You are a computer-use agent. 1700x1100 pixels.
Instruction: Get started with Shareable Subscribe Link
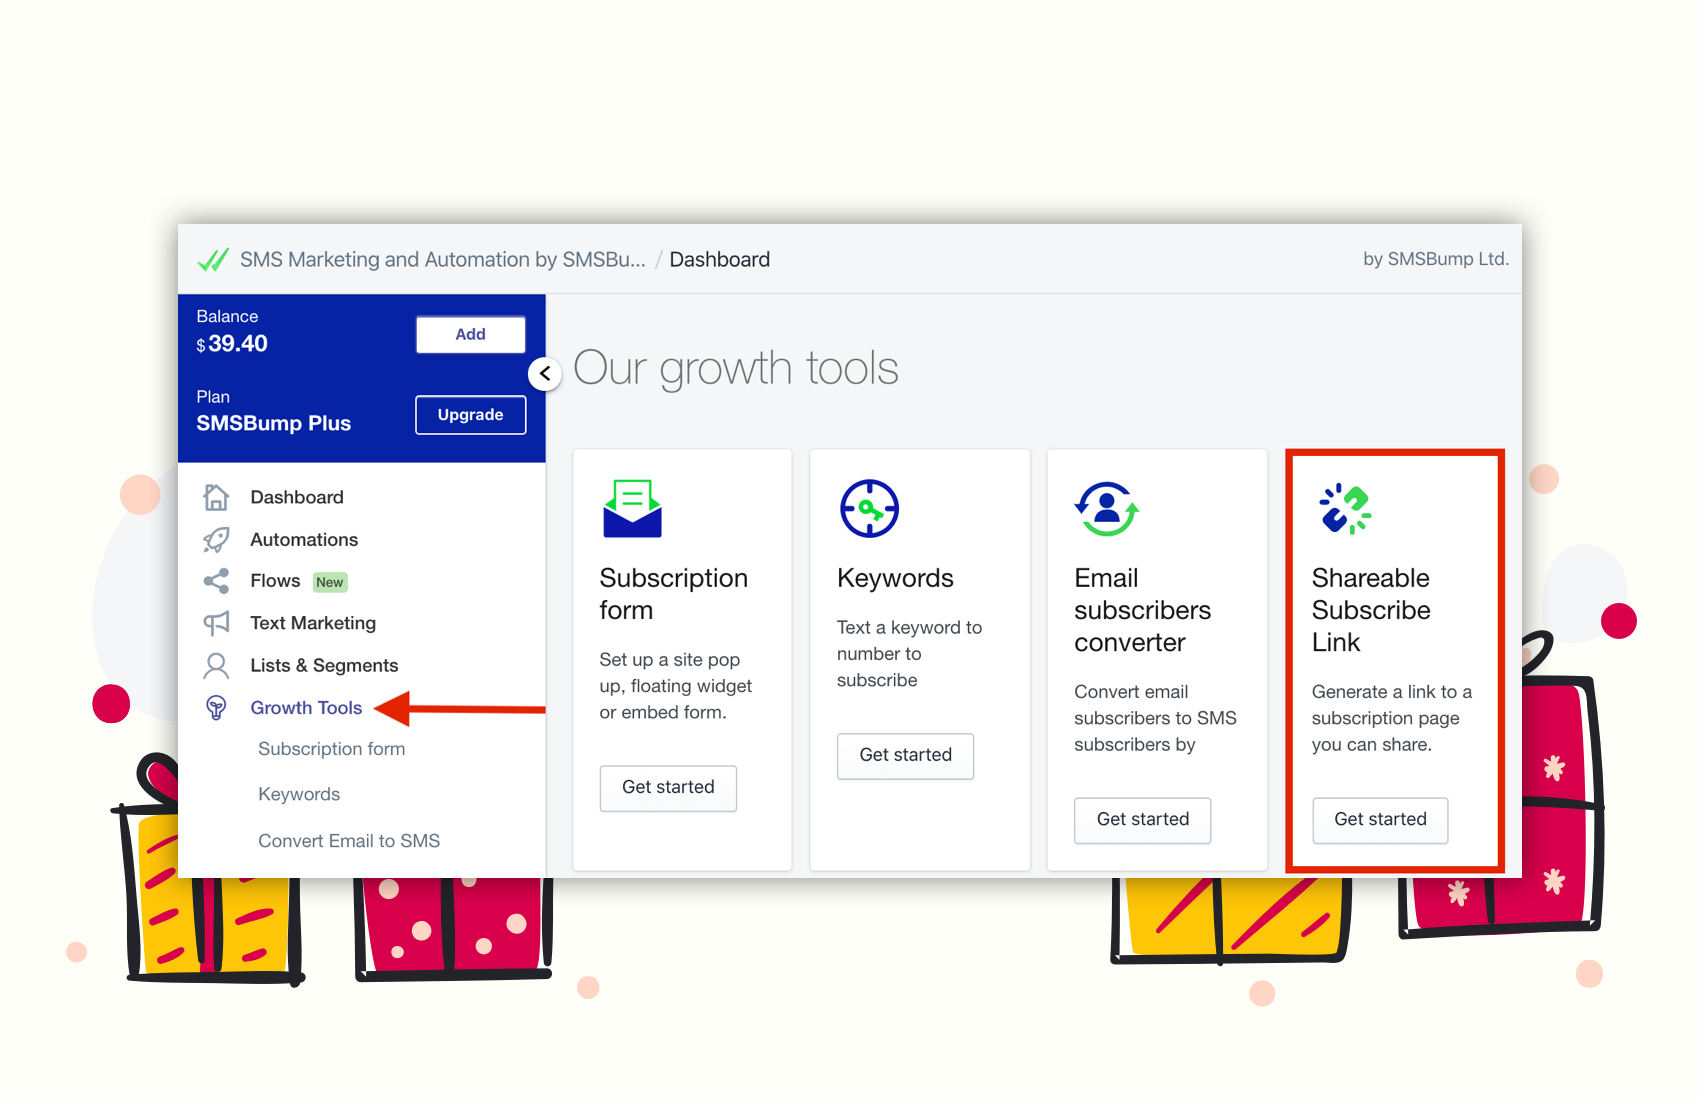pos(1380,820)
